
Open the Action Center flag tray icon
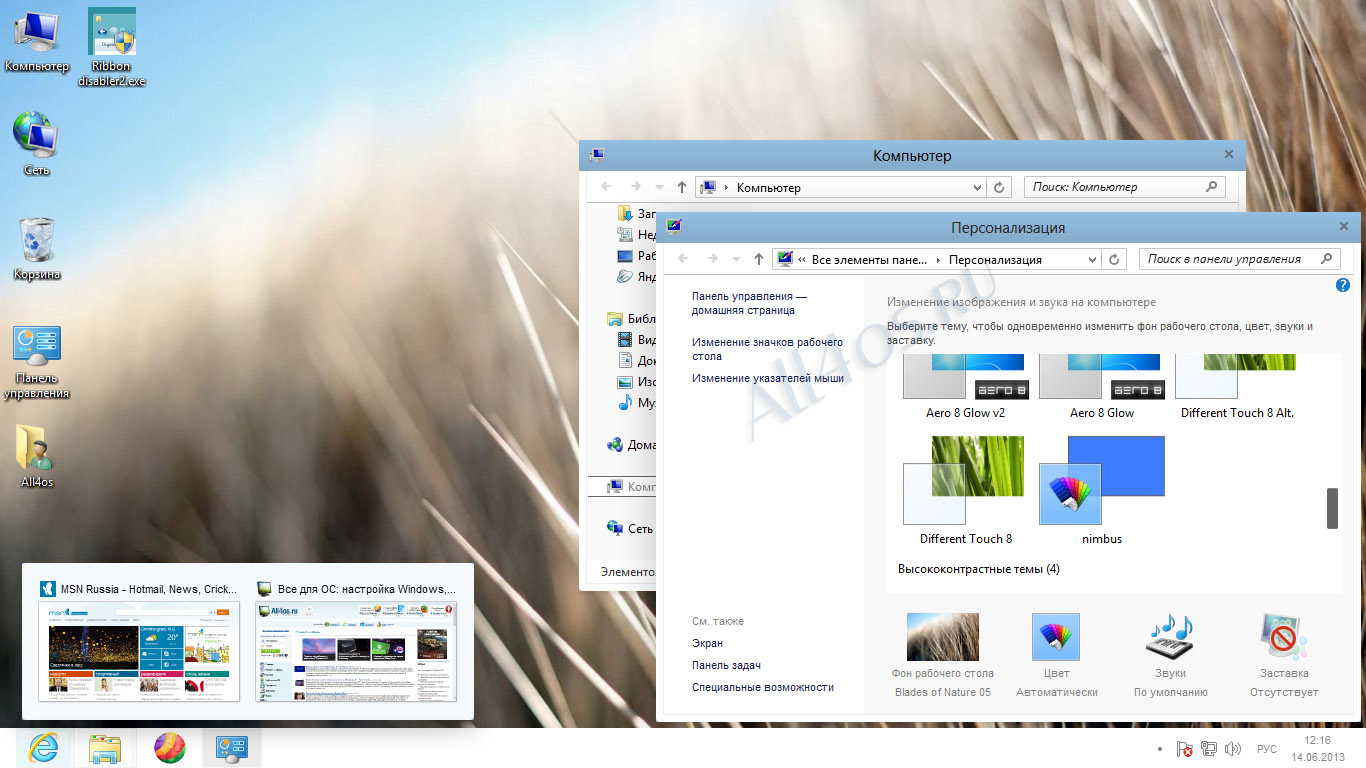pyautogui.click(x=1184, y=749)
